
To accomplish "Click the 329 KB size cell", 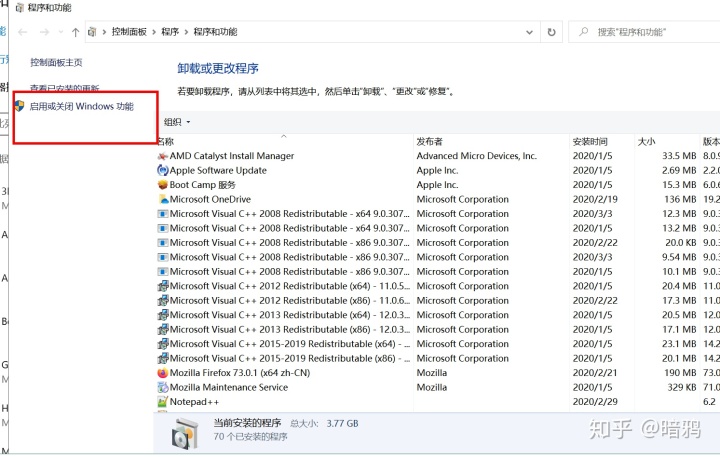I will click(682, 387).
